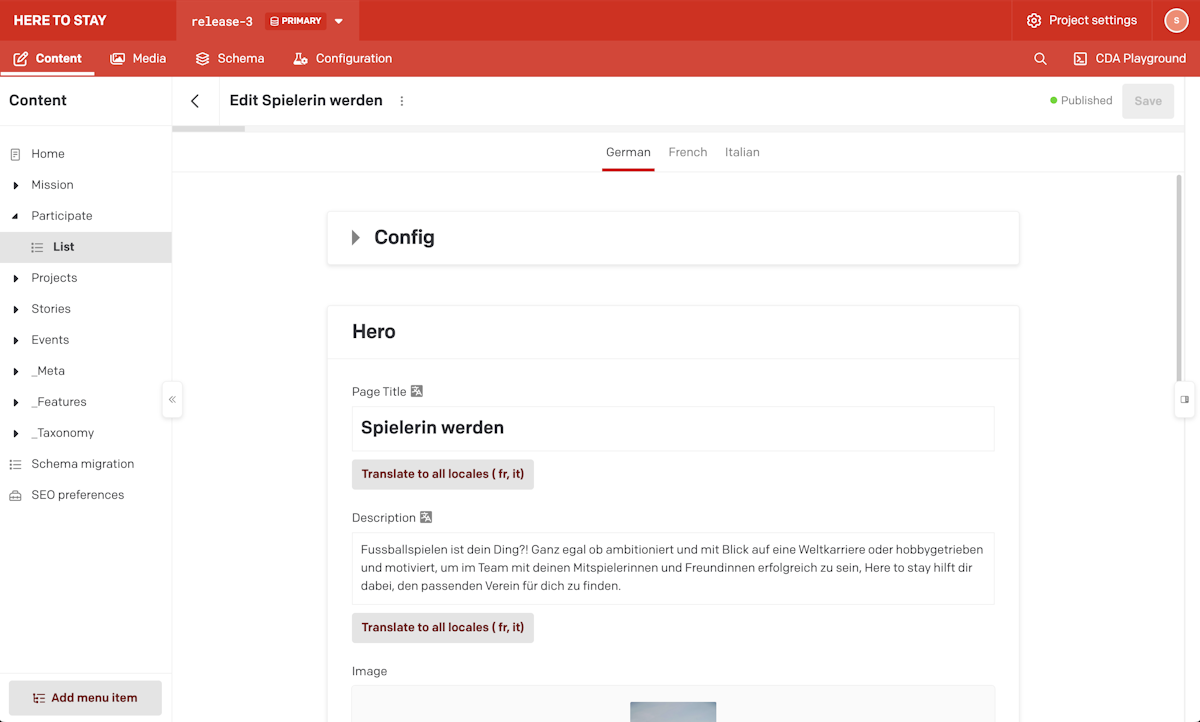Open the Media top navigation tab

click(x=138, y=59)
